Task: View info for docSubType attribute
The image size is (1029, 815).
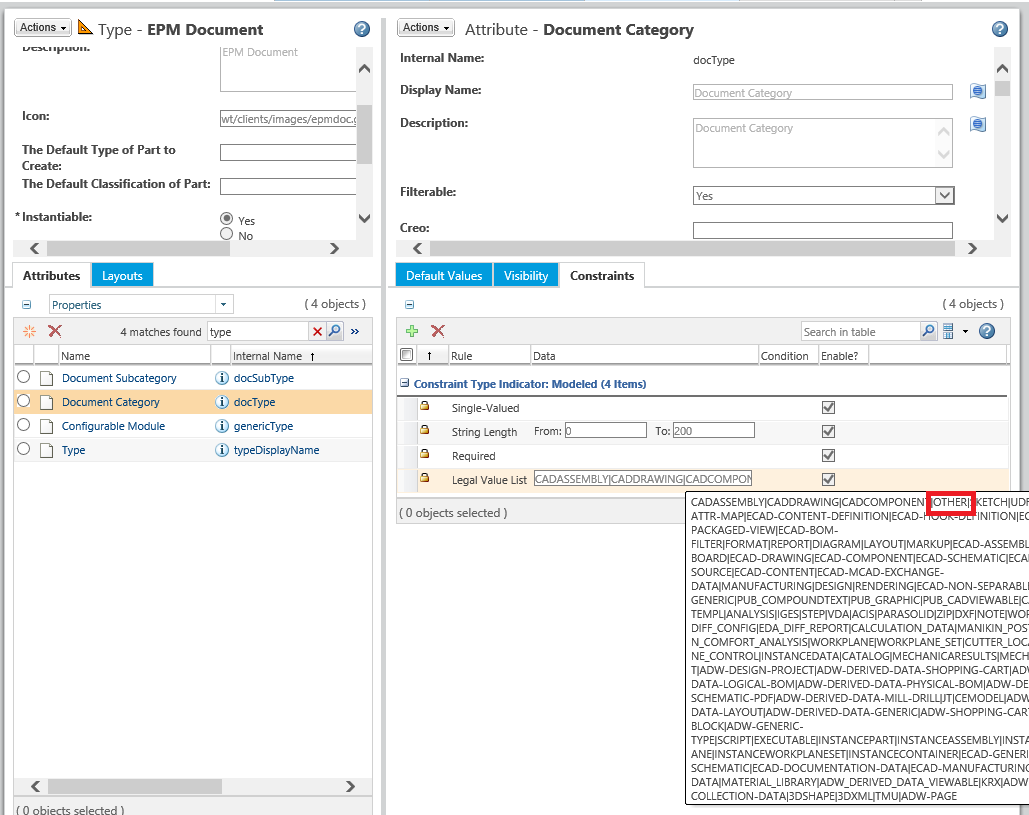Action: coord(222,378)
